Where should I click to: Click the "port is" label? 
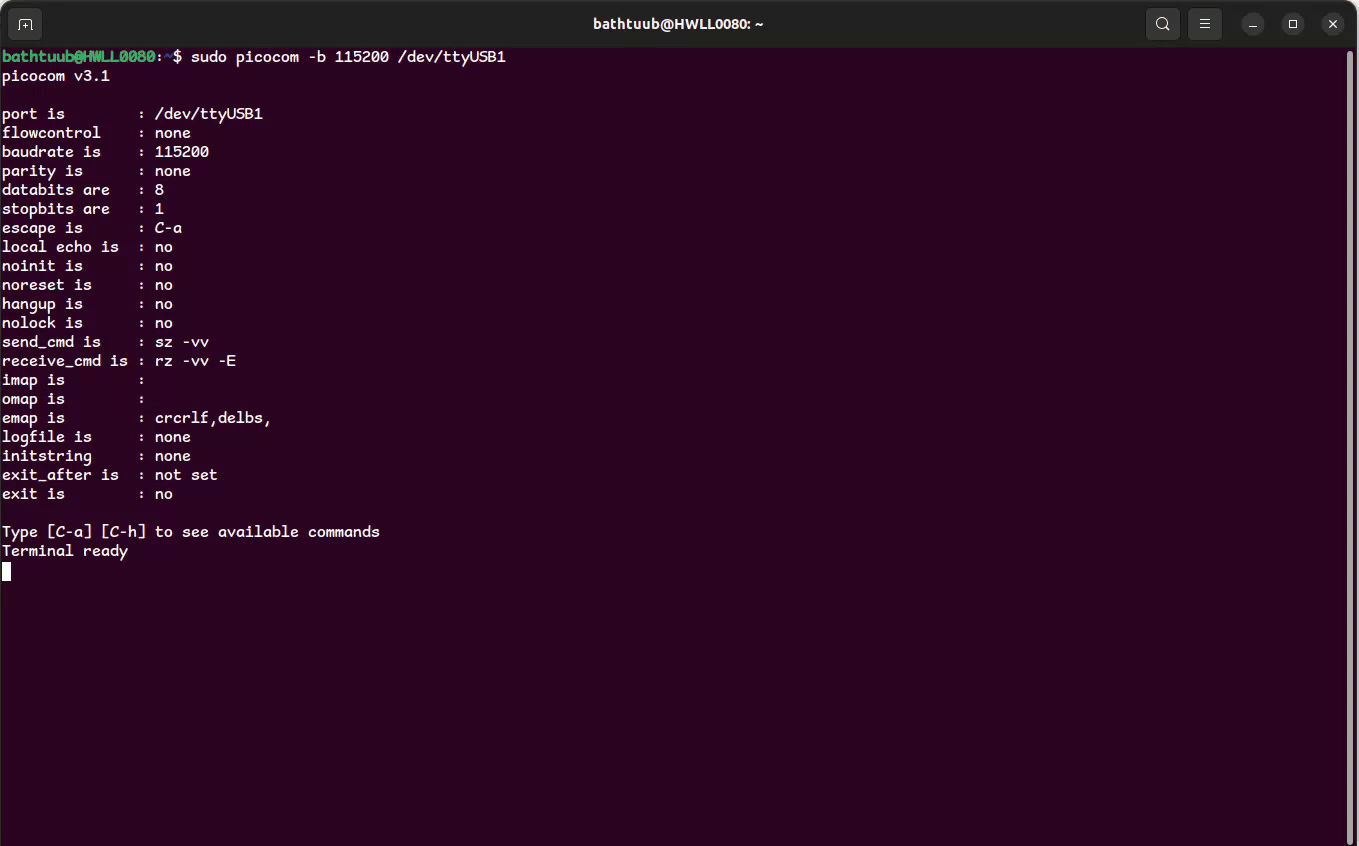[x=34, y=114]
